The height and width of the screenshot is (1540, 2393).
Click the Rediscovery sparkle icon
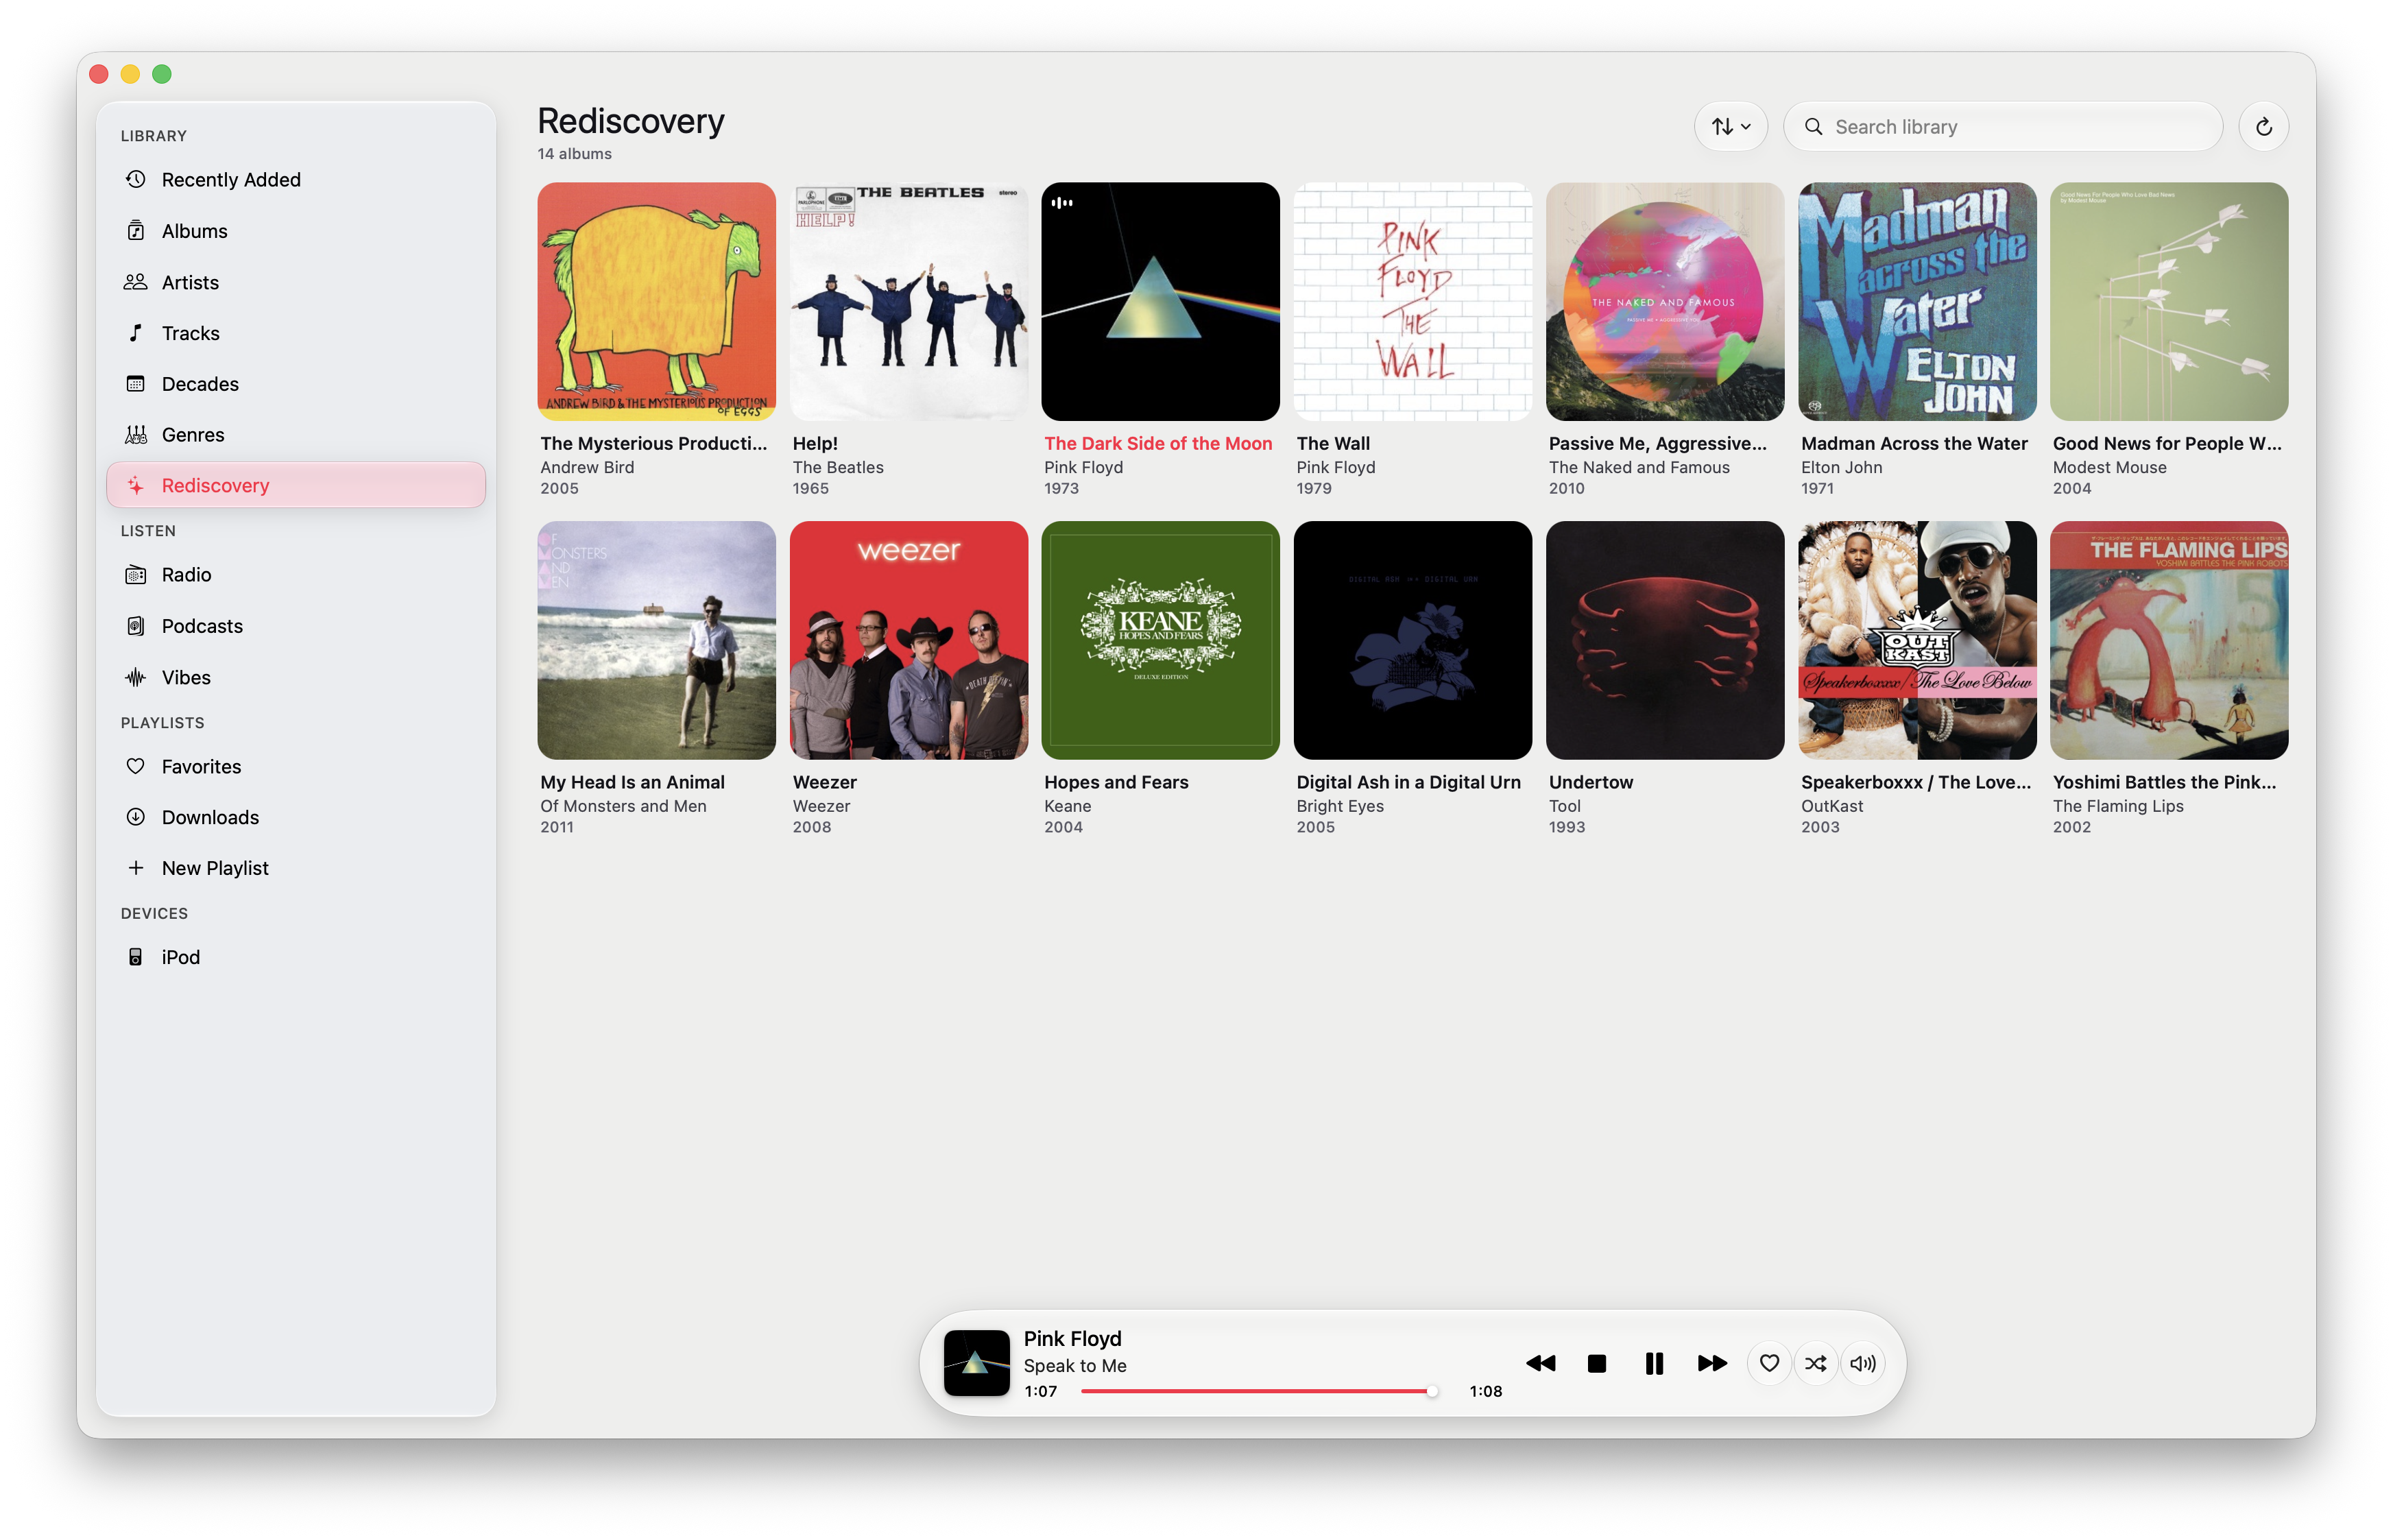(x=135, y=485)
